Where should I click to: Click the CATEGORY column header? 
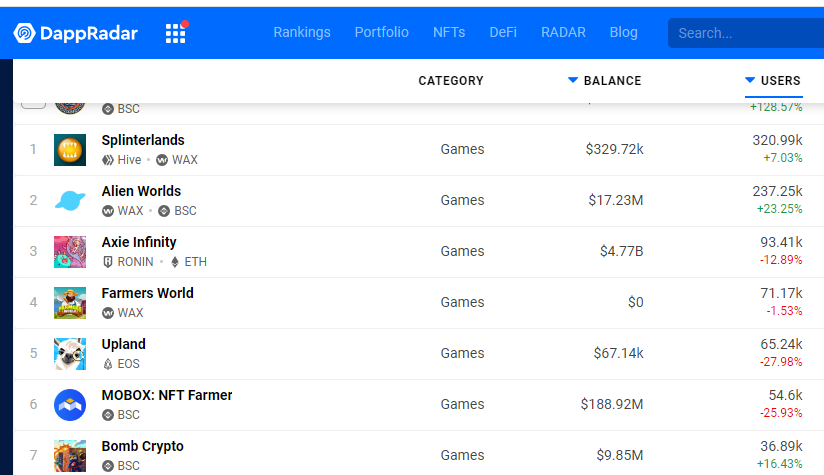click(x=451, y=81)
